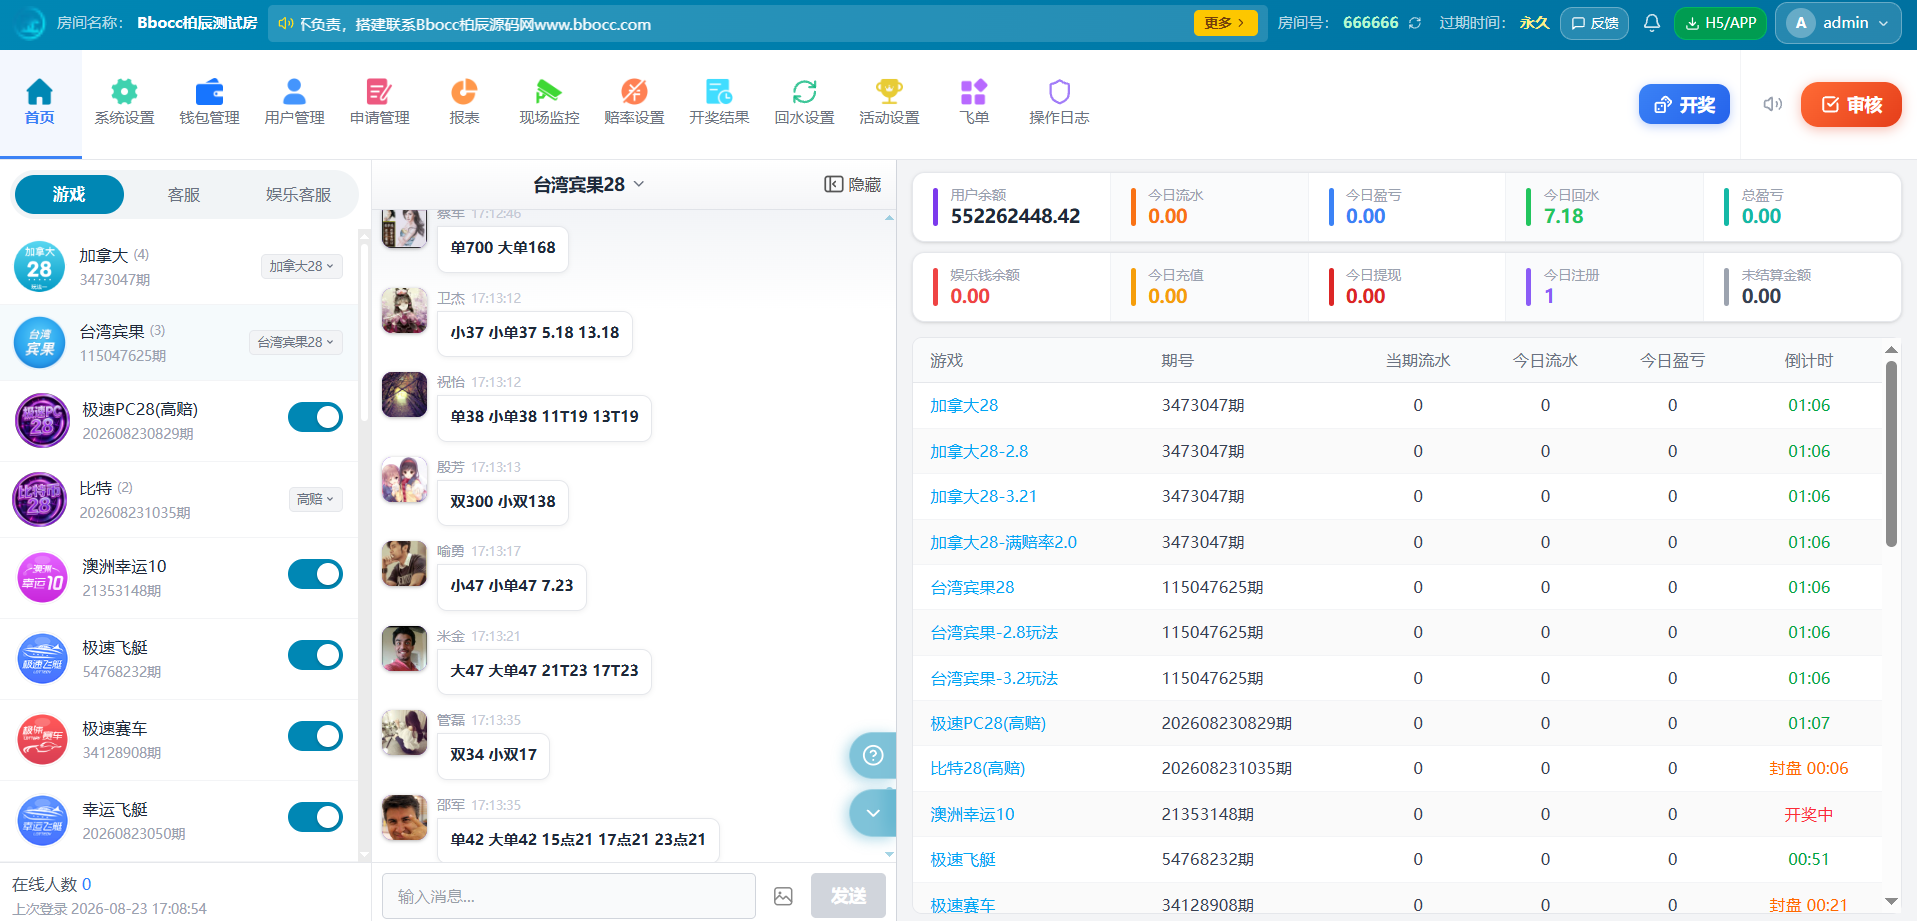Click the round scroll-down chevron button
1917x921 pixels.
tap(873, 813)
